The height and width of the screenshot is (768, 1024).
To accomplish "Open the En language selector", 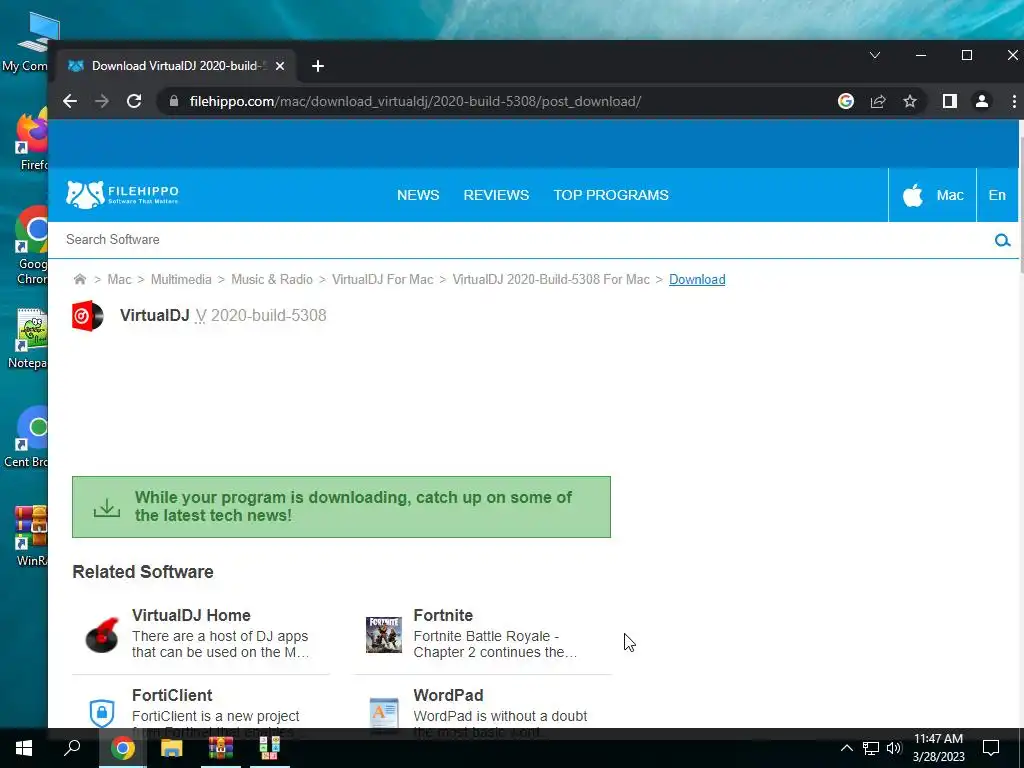I will coord(997,195).
